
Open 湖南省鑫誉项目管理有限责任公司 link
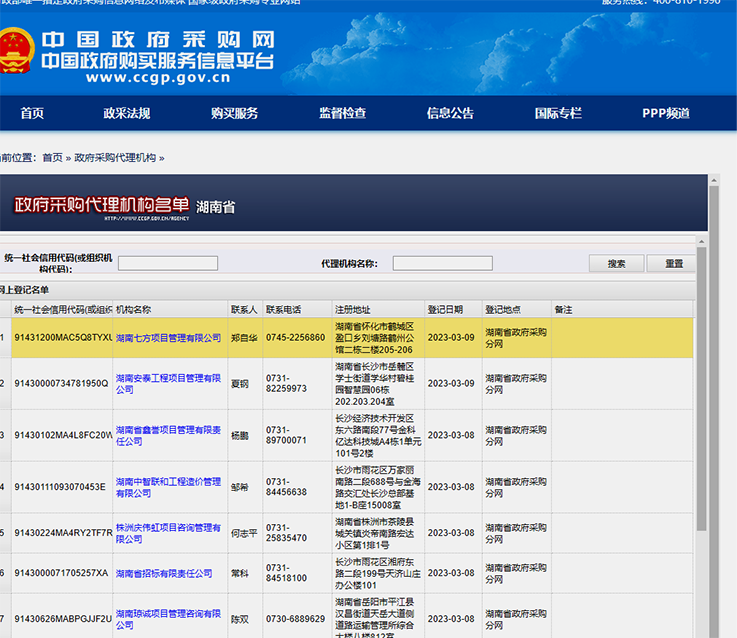168,435
